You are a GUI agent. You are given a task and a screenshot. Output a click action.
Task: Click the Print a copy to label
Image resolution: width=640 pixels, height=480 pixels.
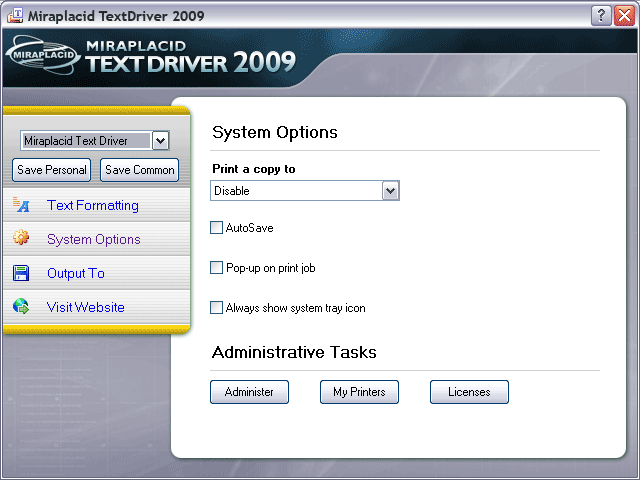[x=253, y=169]
